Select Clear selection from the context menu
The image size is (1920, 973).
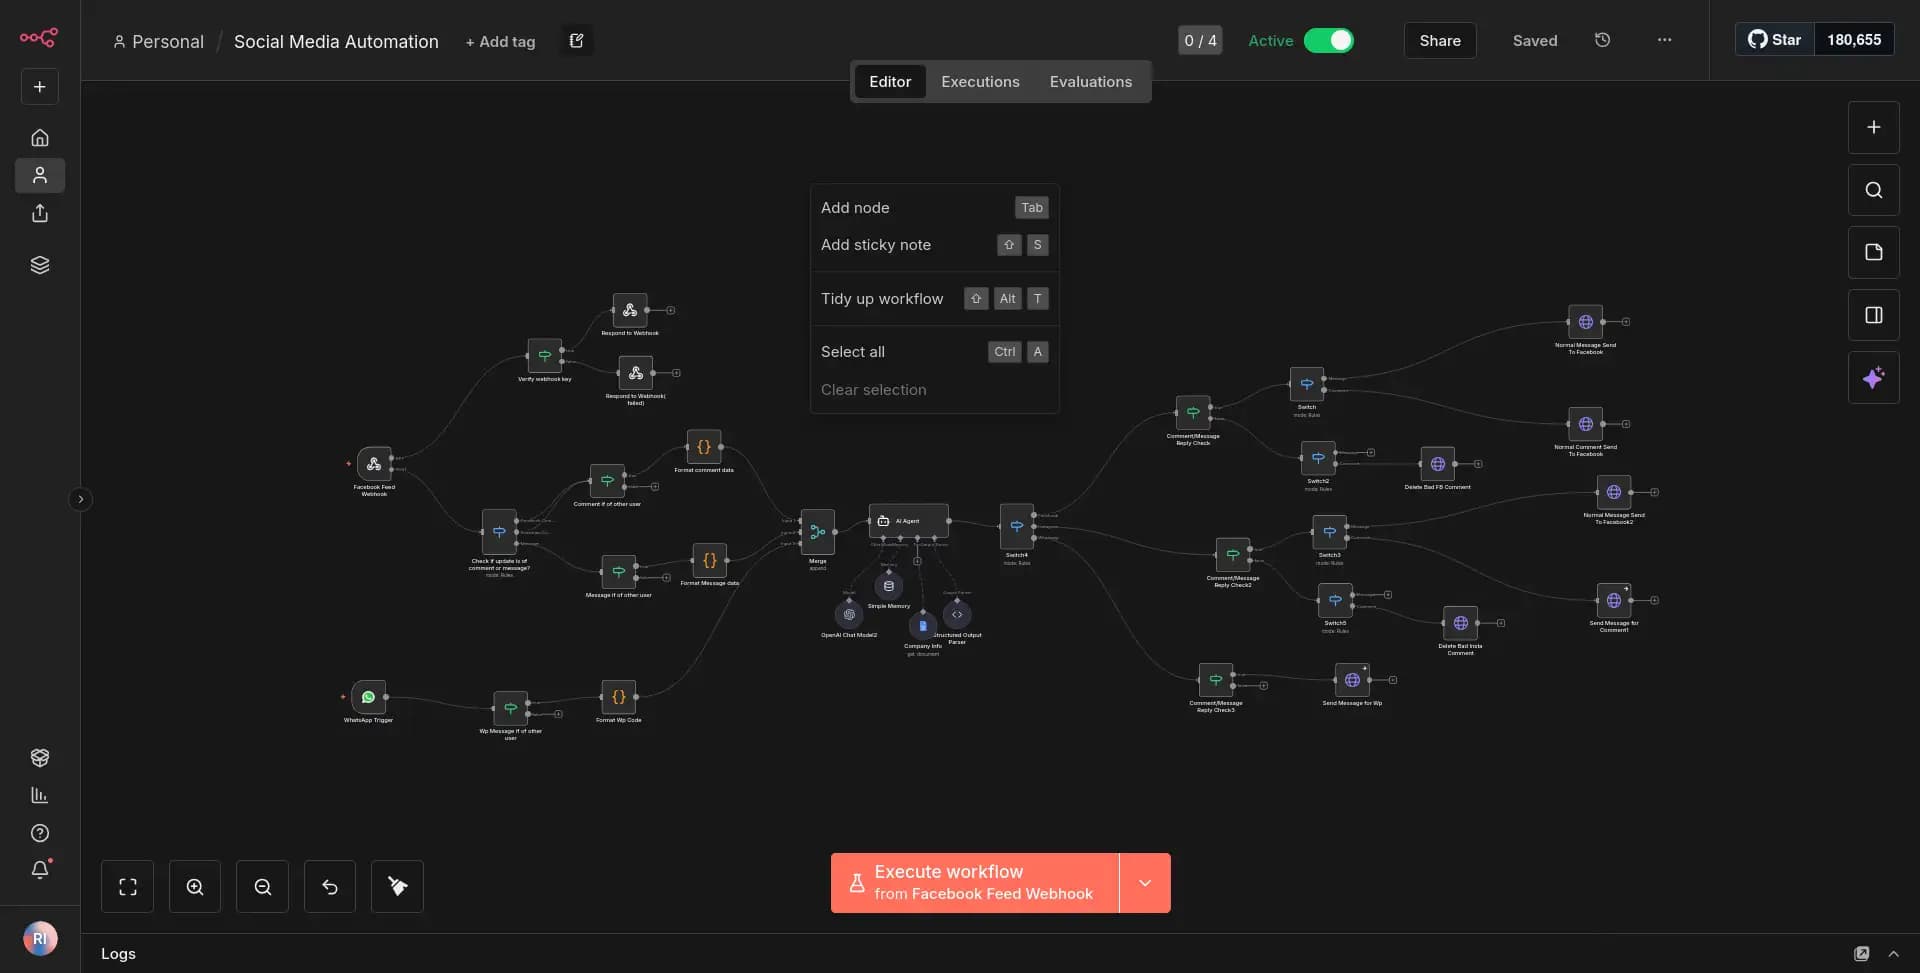click(x=873, y=389)
